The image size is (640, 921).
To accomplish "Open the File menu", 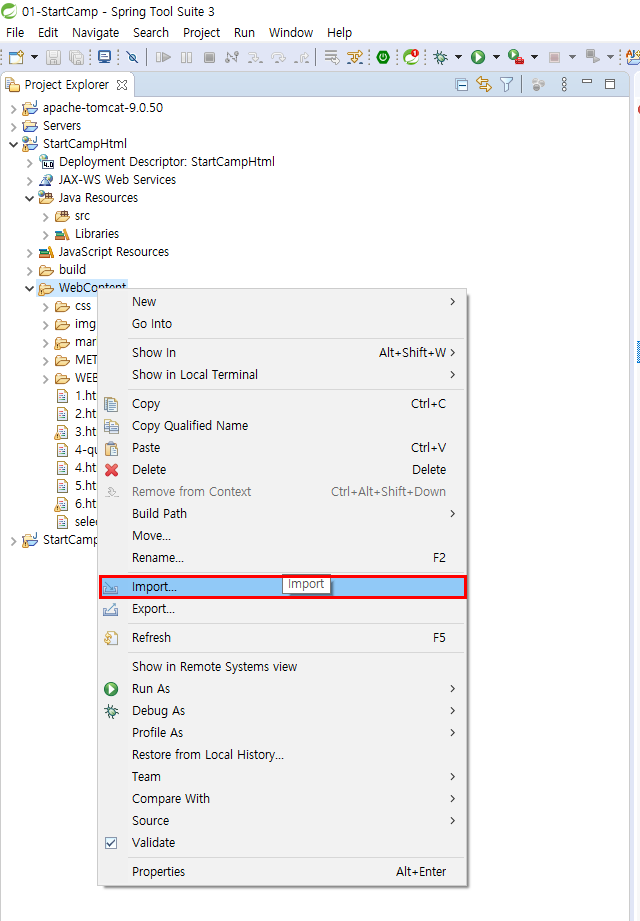I will (x=15, y=33).
